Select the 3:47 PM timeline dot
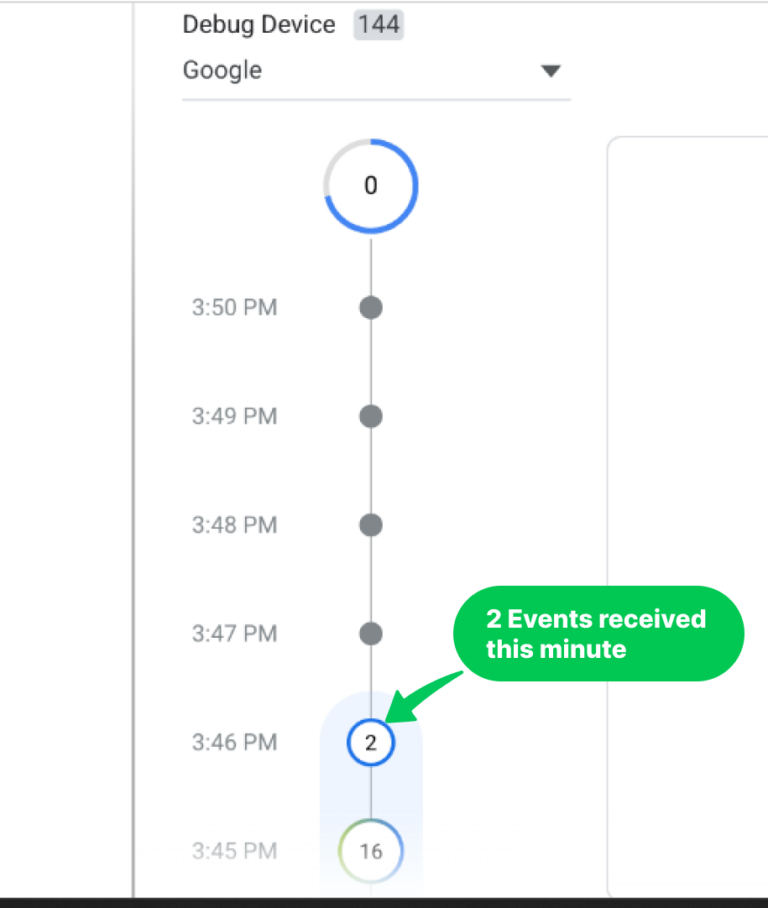This screenshot has height=908, width=768. (x=371, y=633)
